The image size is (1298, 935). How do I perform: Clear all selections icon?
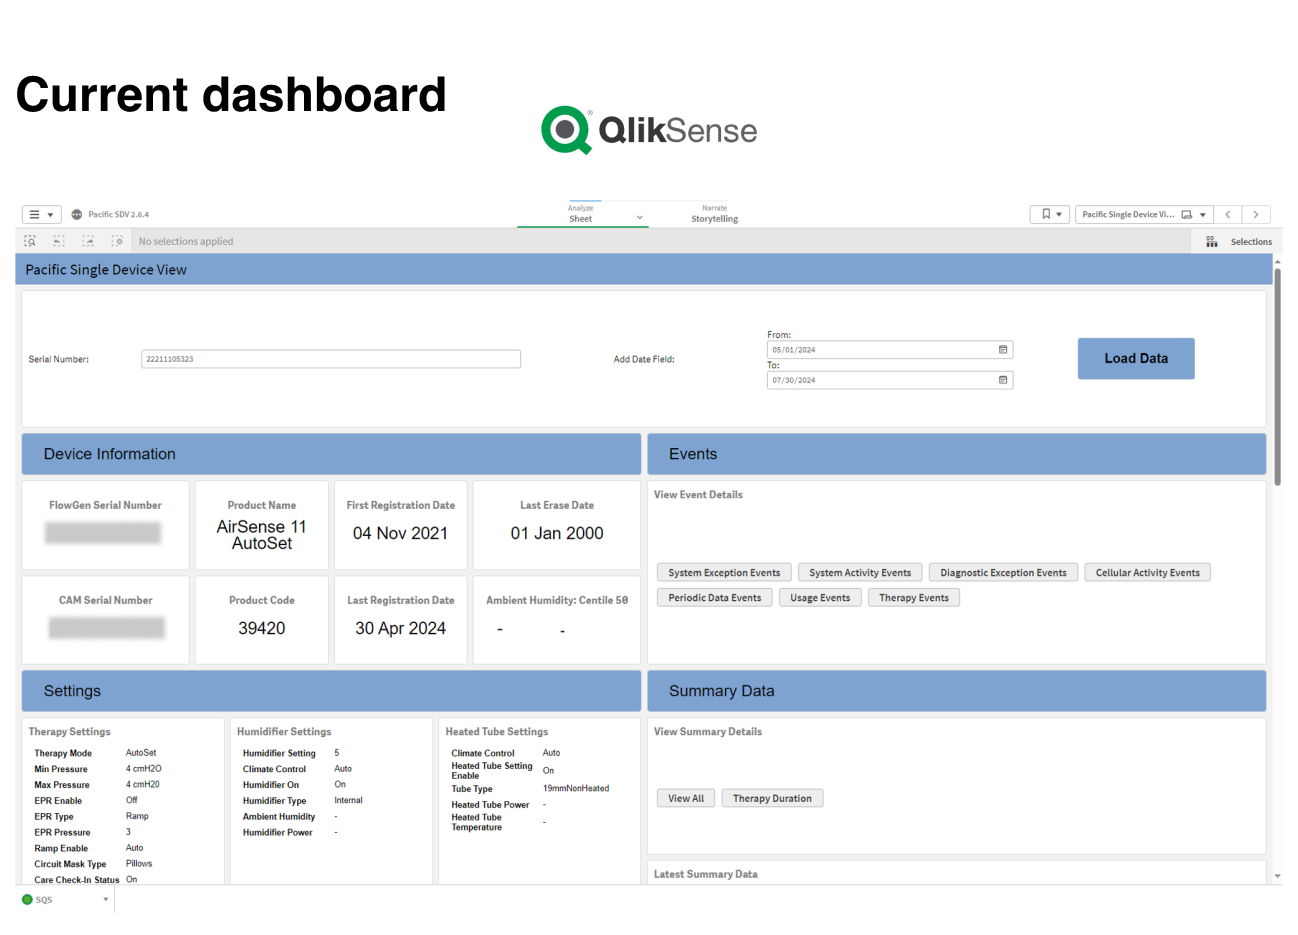pos(117,241)
